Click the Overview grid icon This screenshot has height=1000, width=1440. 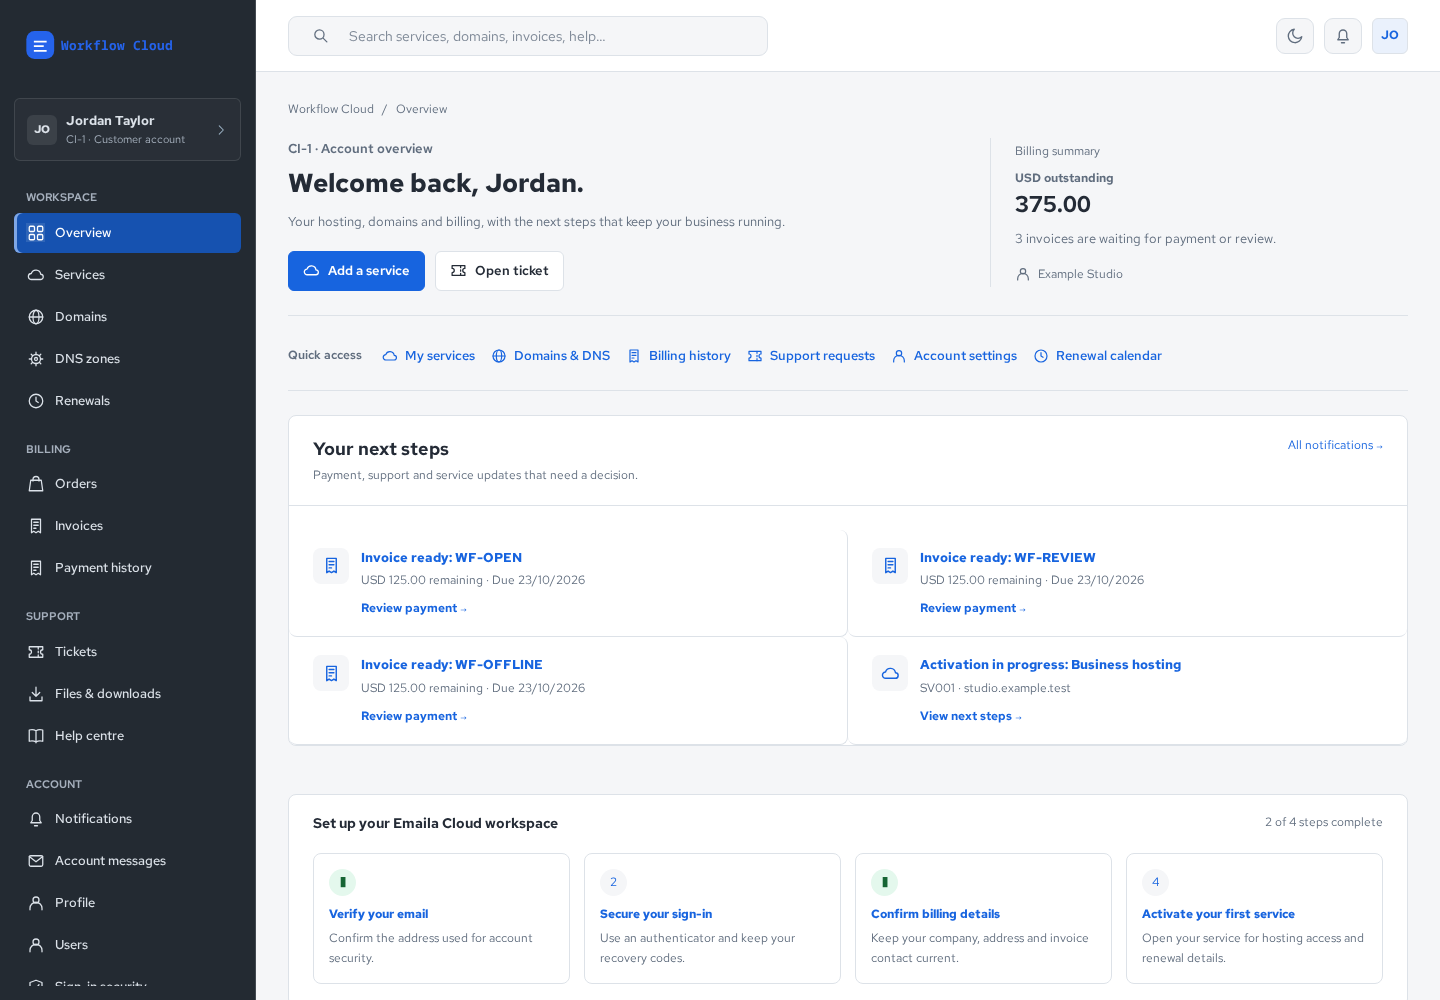[x=36, y=233]
